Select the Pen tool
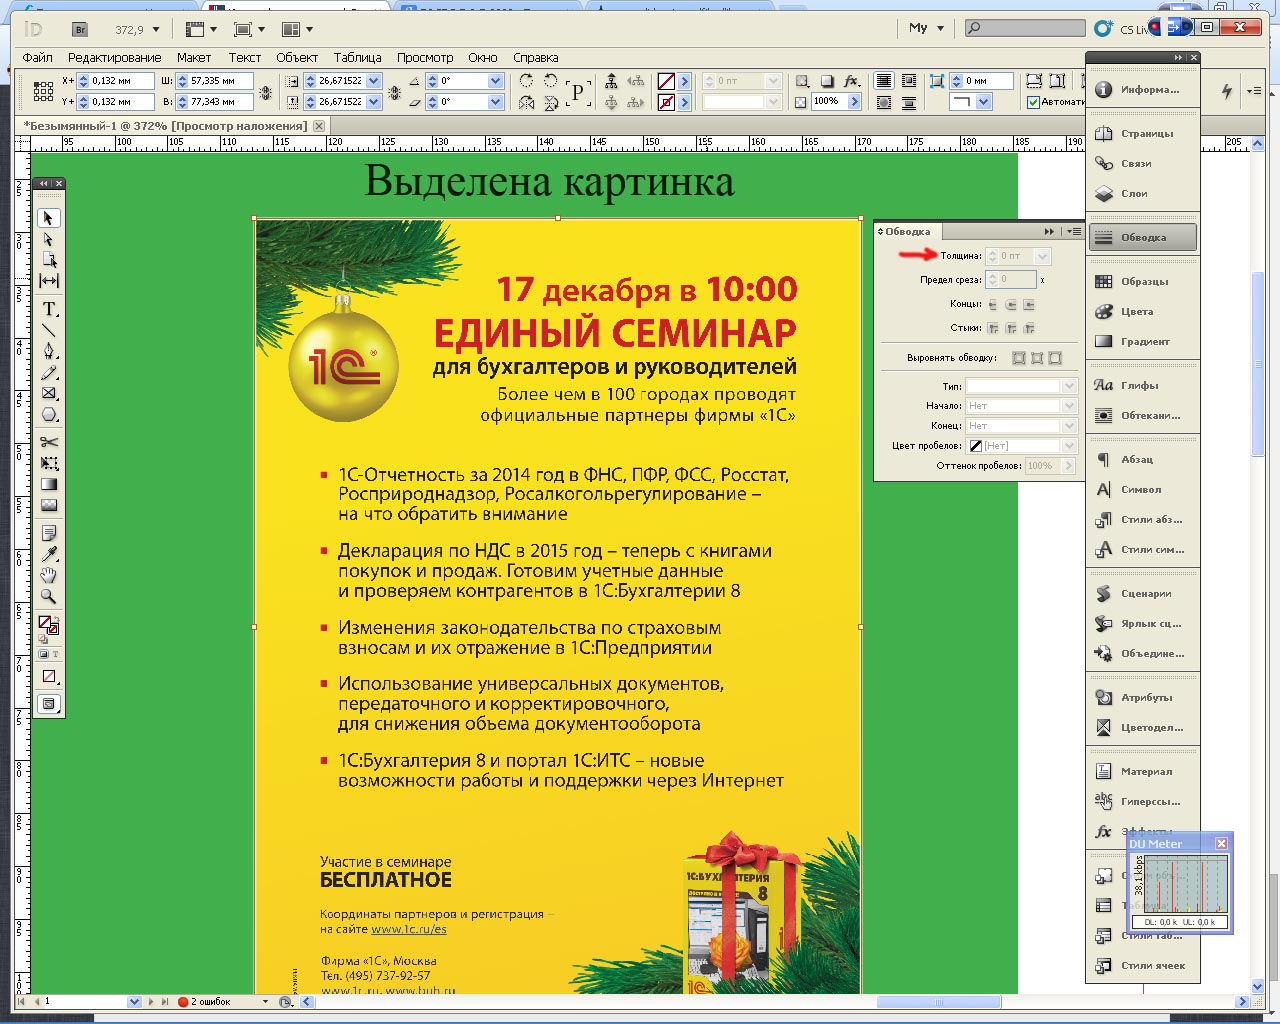Viewport: 1280px width, 1024px height. 48,351
